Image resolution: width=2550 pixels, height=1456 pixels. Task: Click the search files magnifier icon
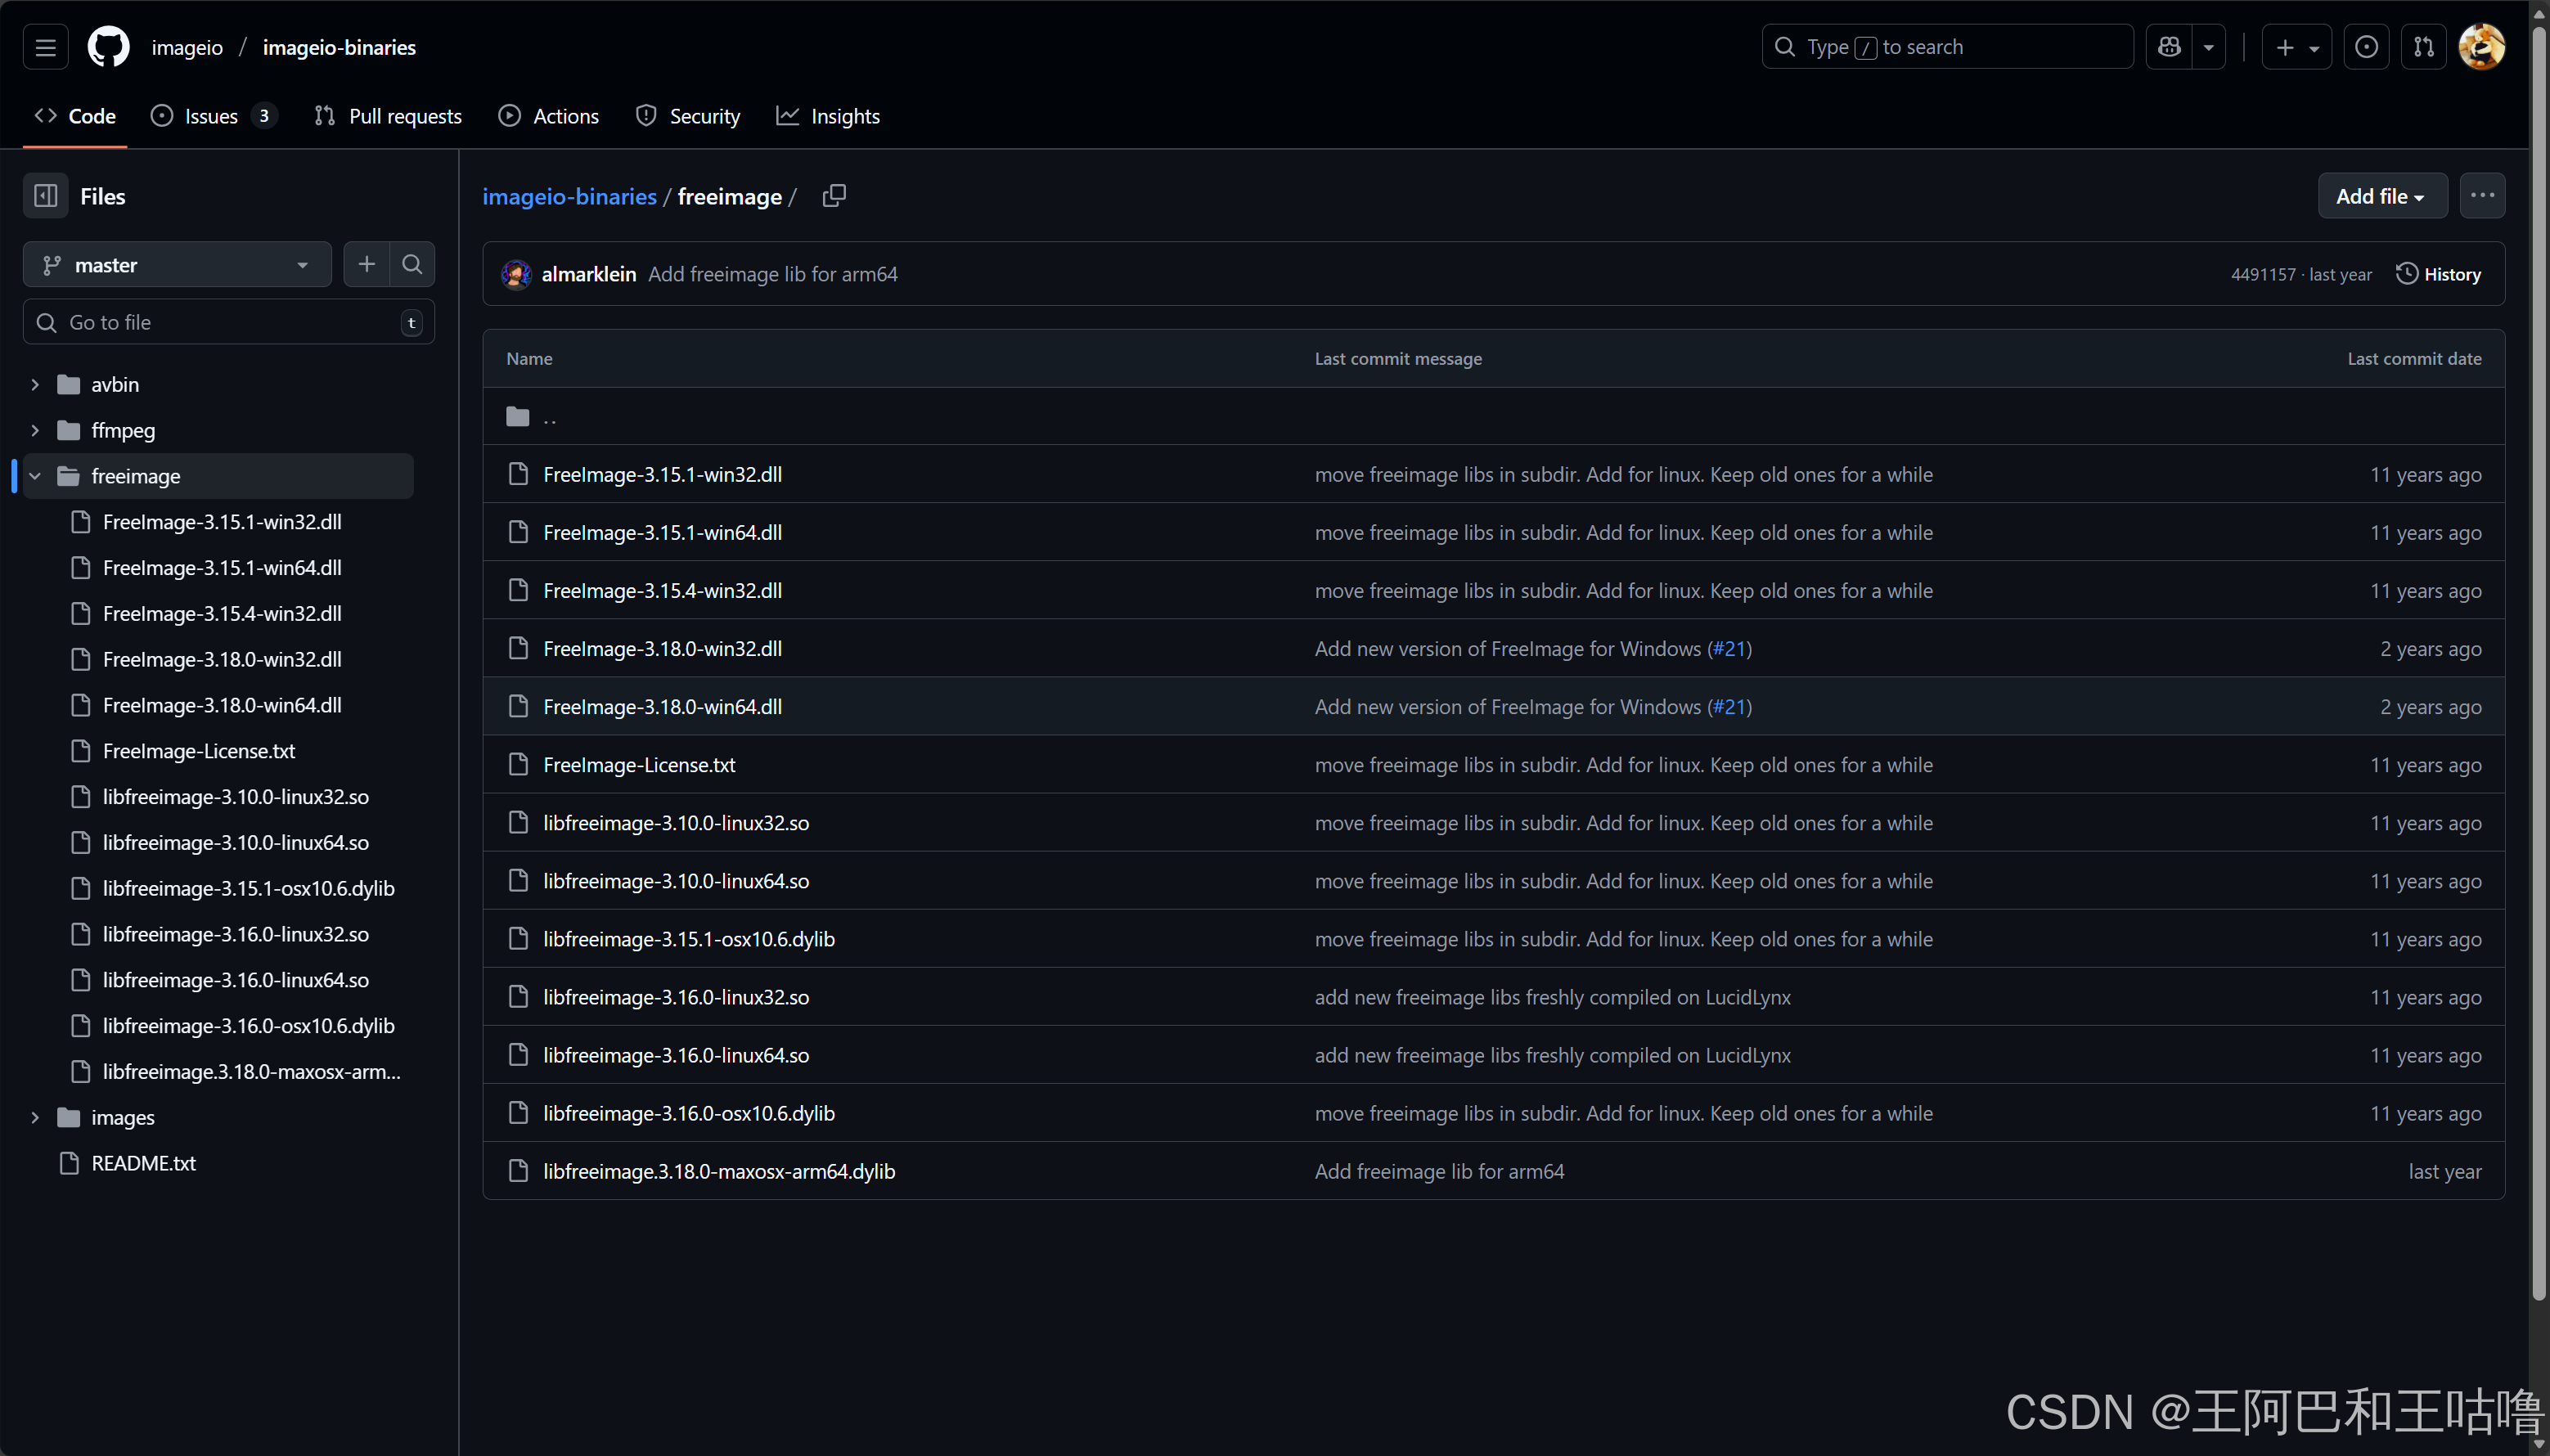412,264
